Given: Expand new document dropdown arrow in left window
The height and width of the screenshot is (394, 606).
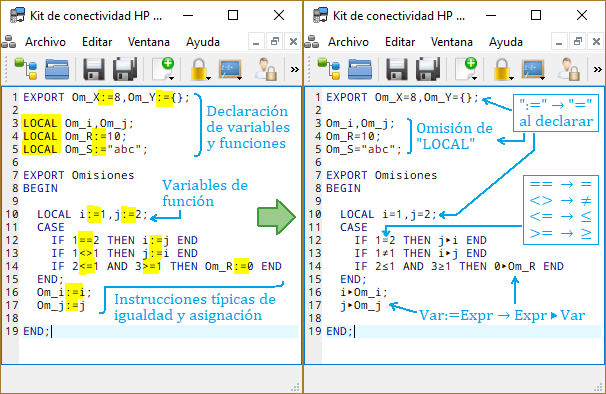Looking at the screenshot, I should (172, 78).
